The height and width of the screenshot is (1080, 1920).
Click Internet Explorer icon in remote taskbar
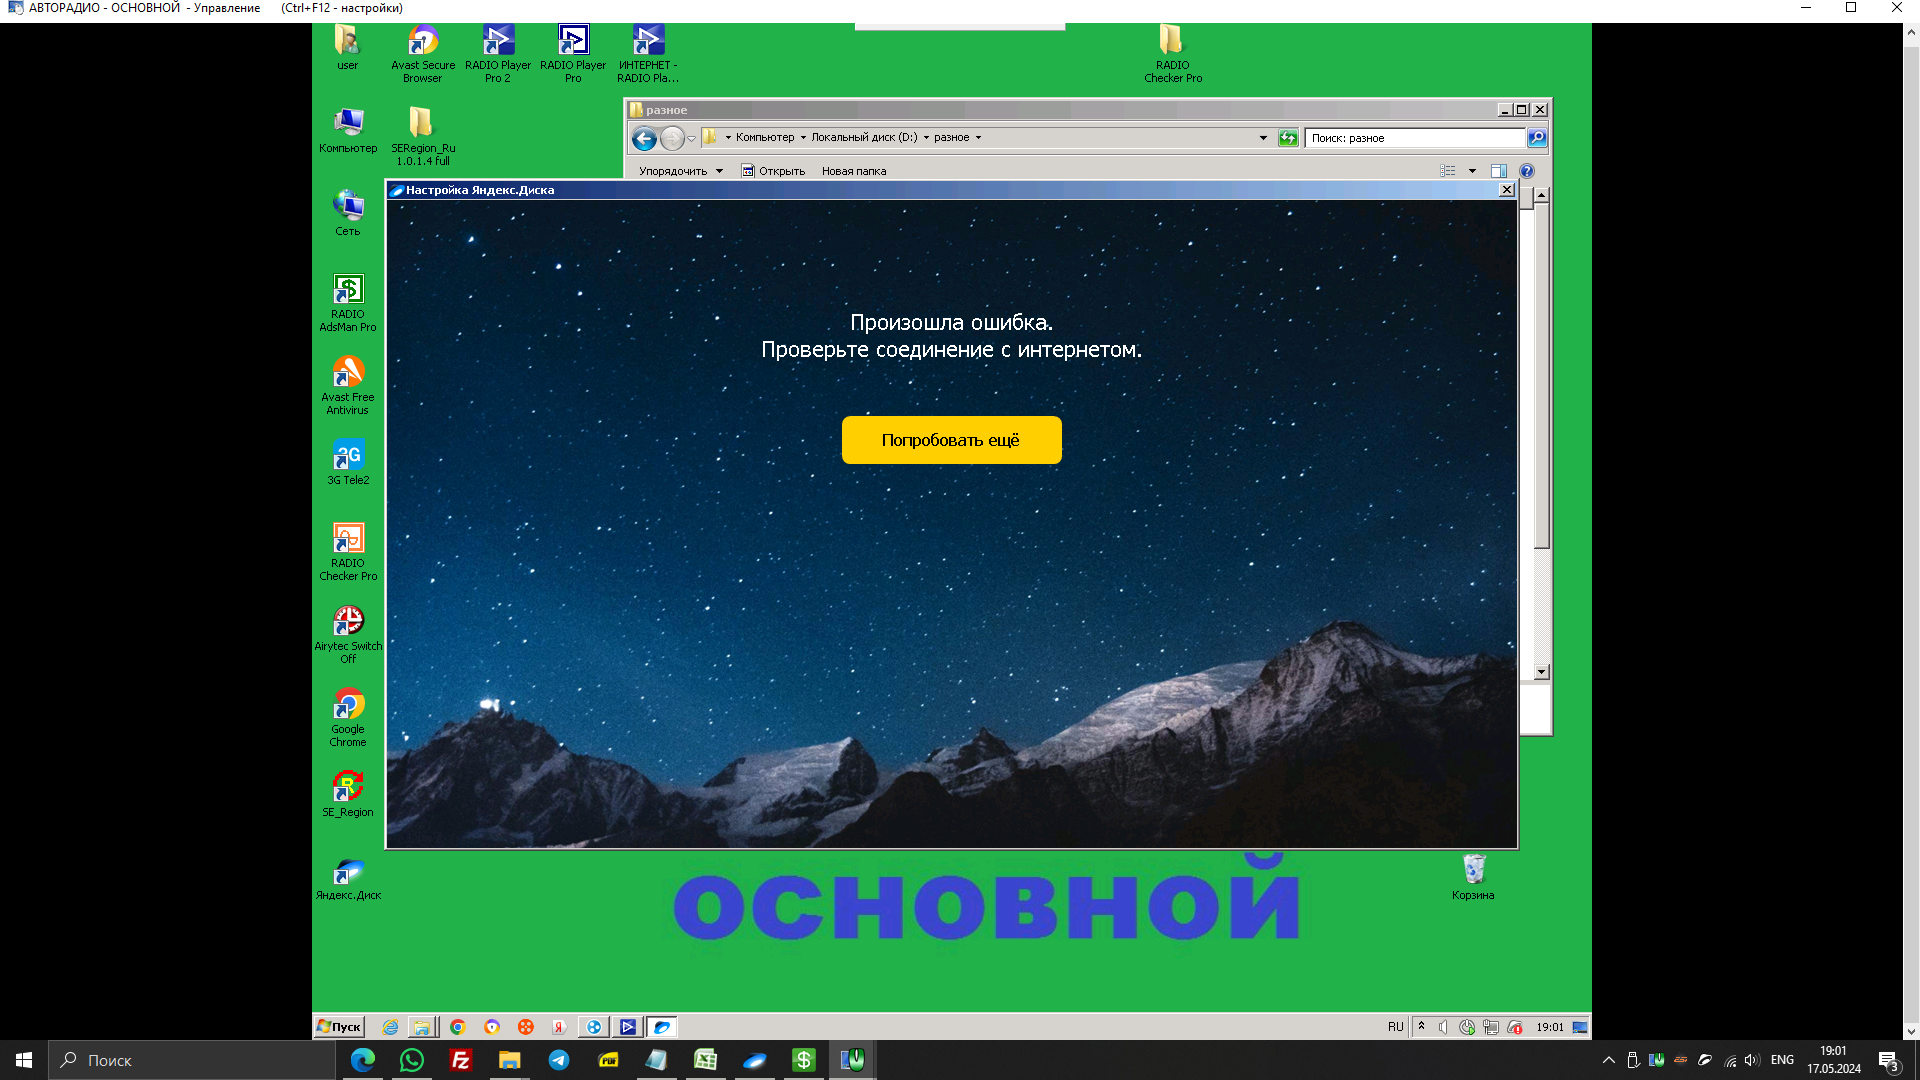[x=390, y=1027]
